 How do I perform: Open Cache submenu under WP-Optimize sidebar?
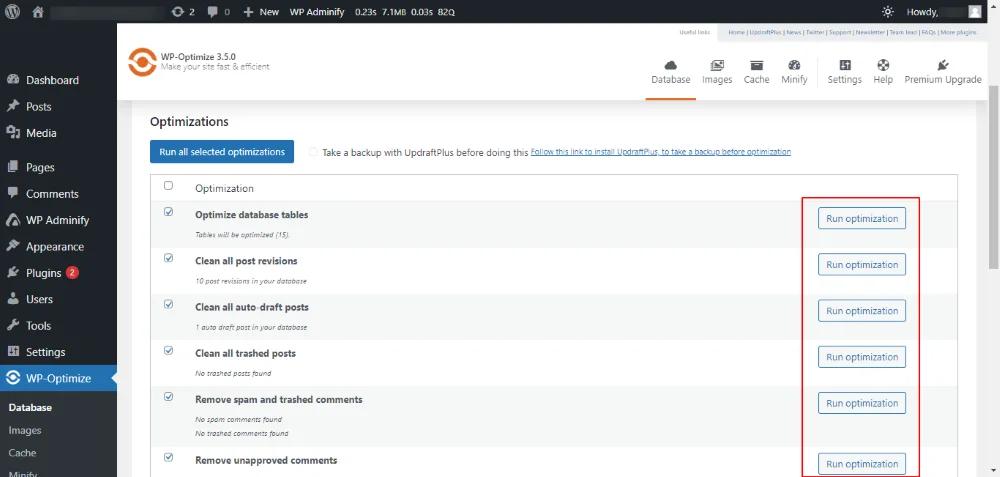(22, 453)
